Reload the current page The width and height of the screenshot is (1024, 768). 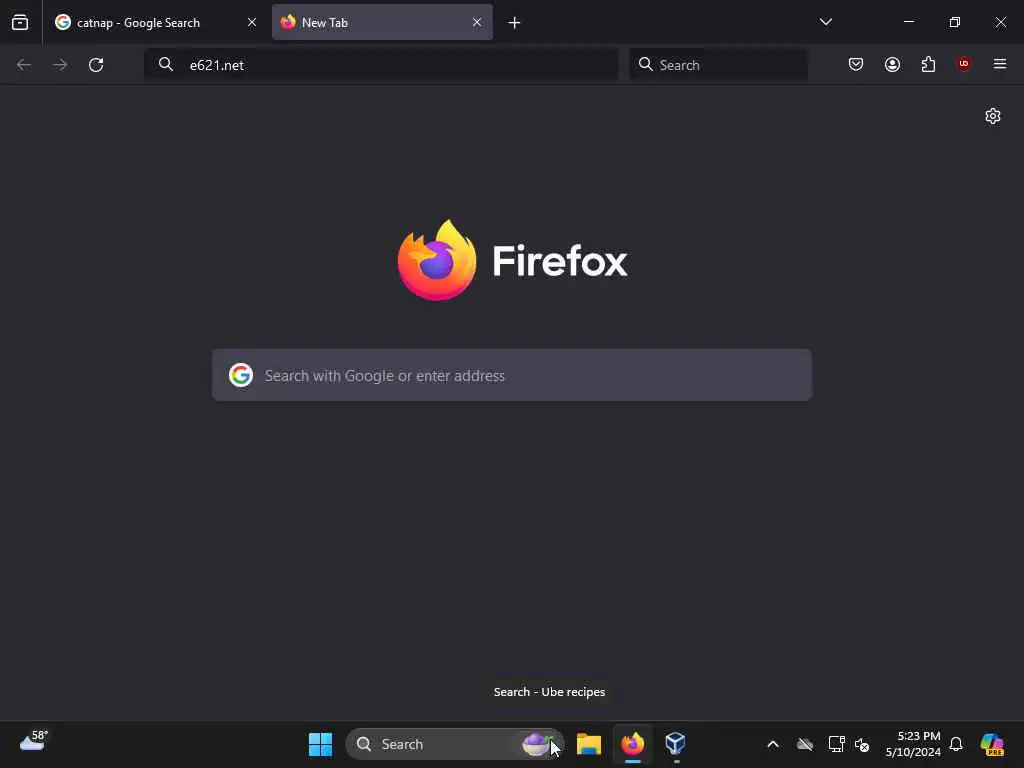96,65
